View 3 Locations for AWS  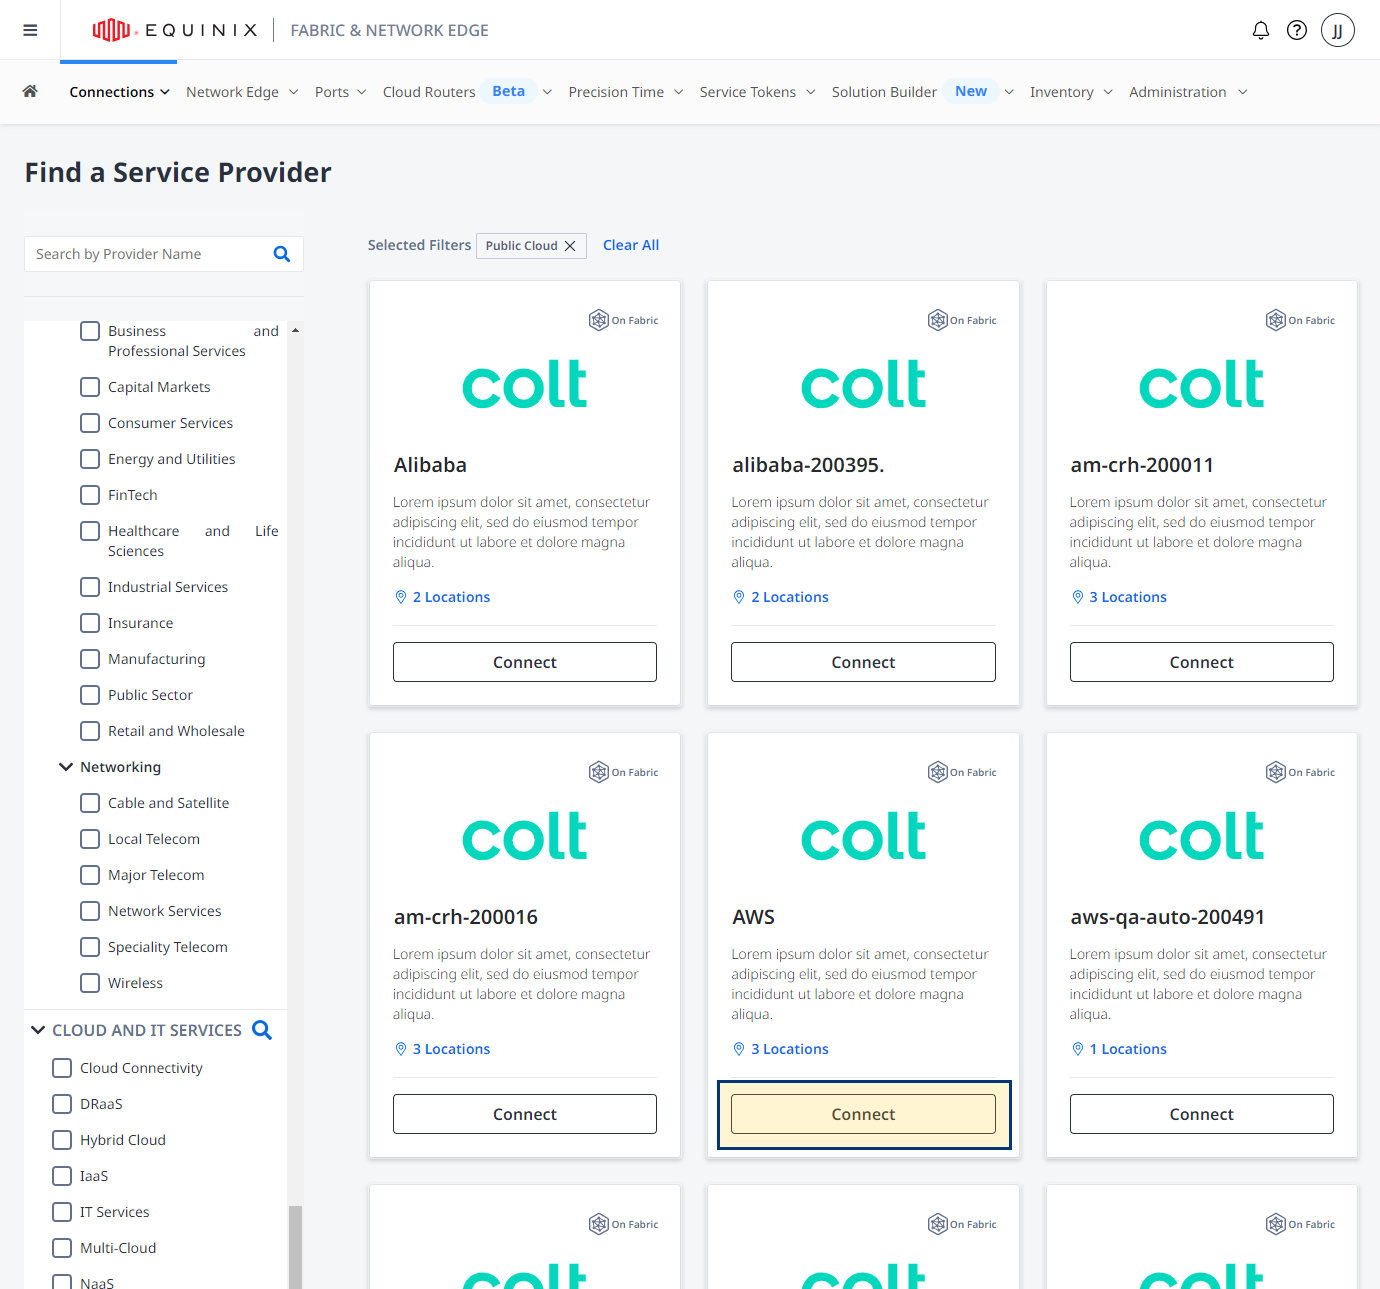point(790,1049)
